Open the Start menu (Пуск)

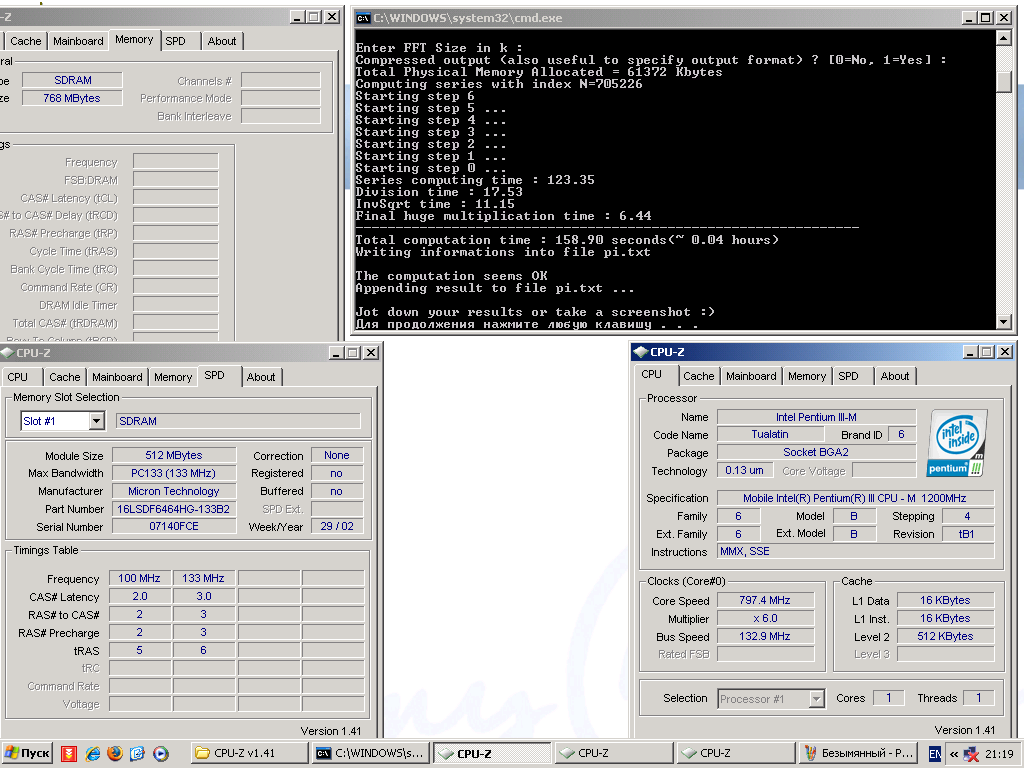(26, 753)
